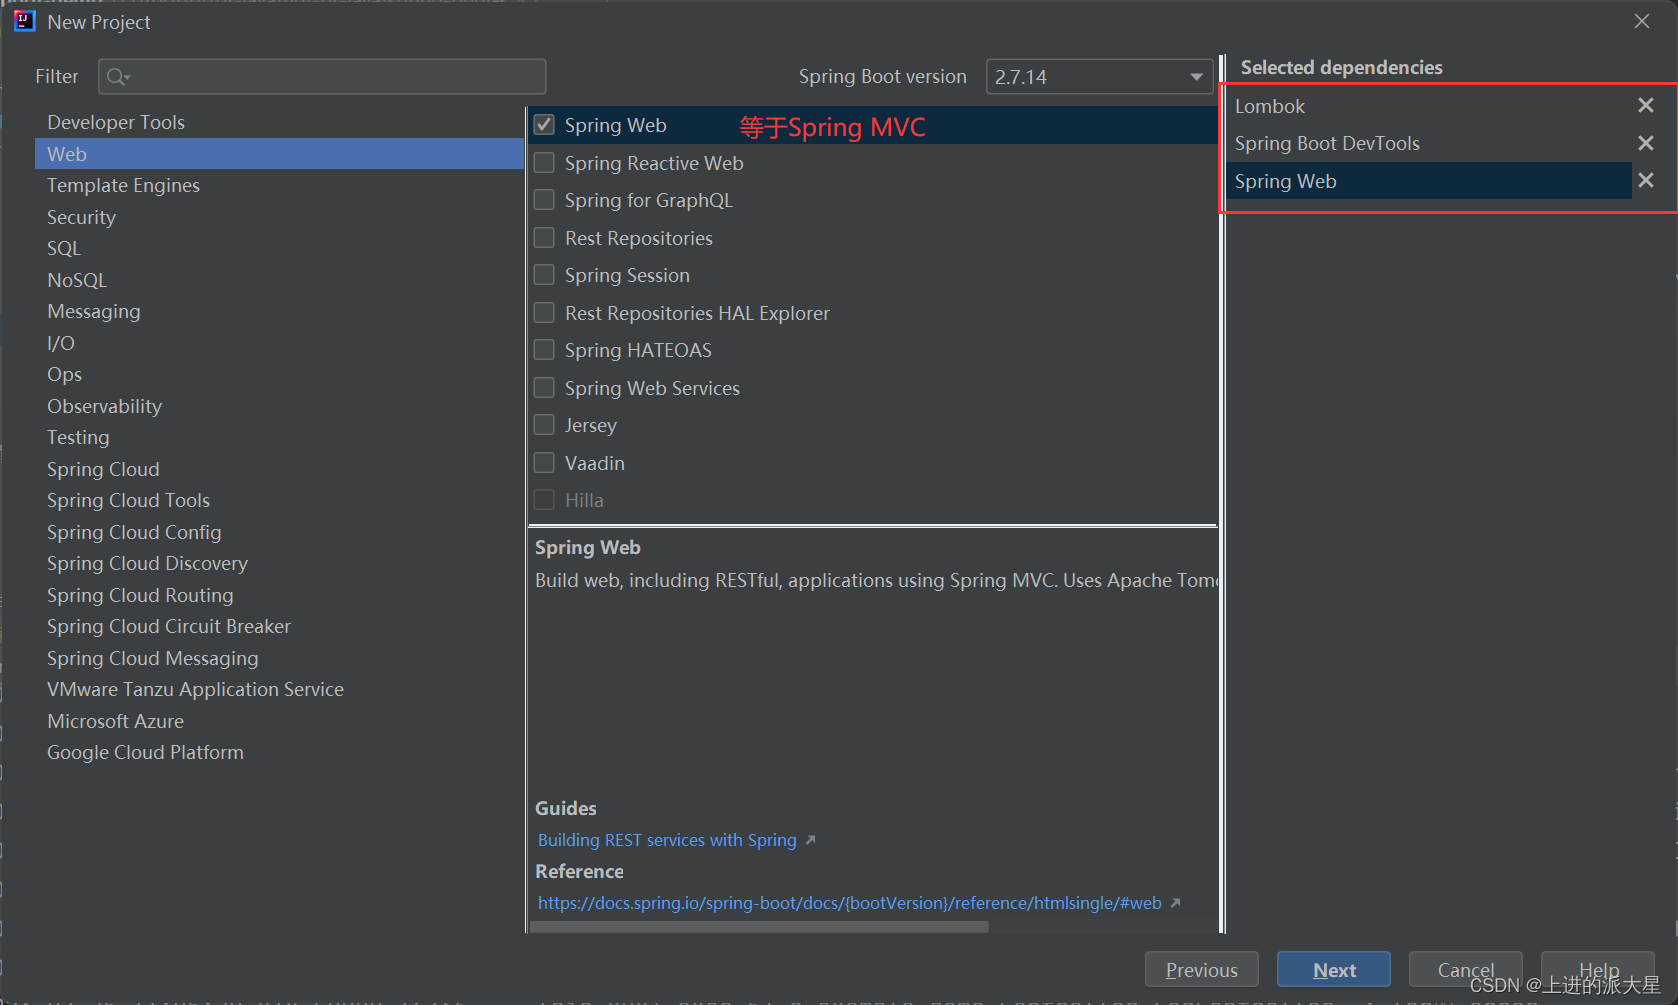Select the Security category

[279, 217]
